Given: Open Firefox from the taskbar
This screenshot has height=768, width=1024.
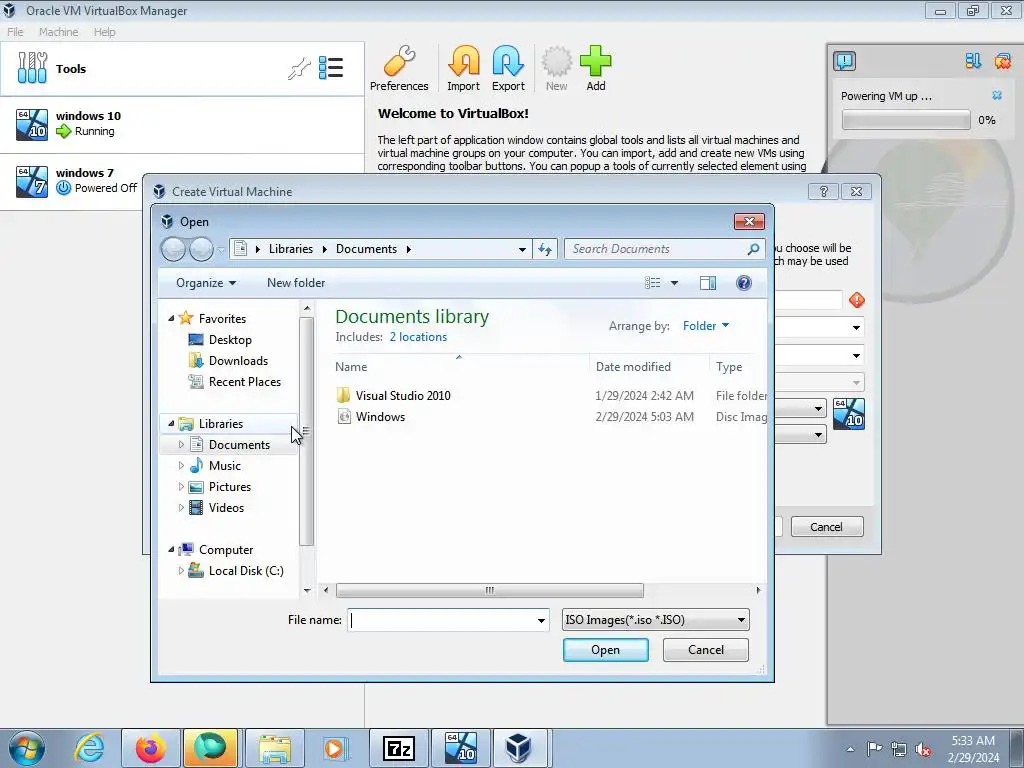Looking at the screenshot, I should point(151,748).
